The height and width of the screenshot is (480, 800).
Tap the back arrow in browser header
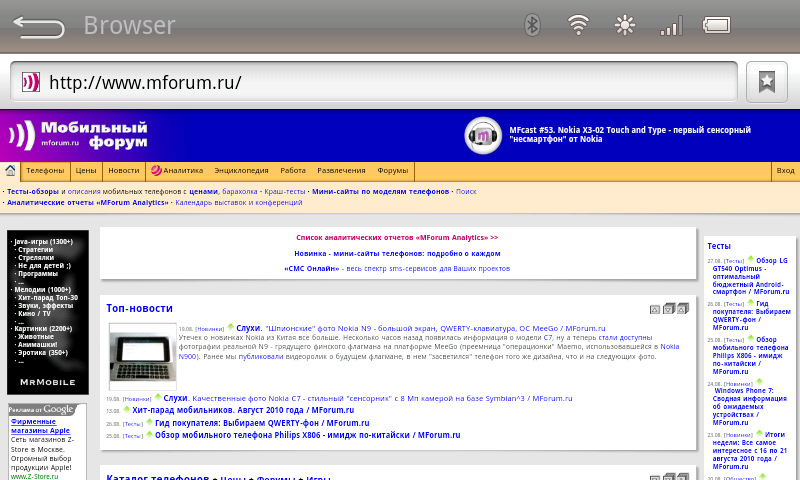point(38,26)
